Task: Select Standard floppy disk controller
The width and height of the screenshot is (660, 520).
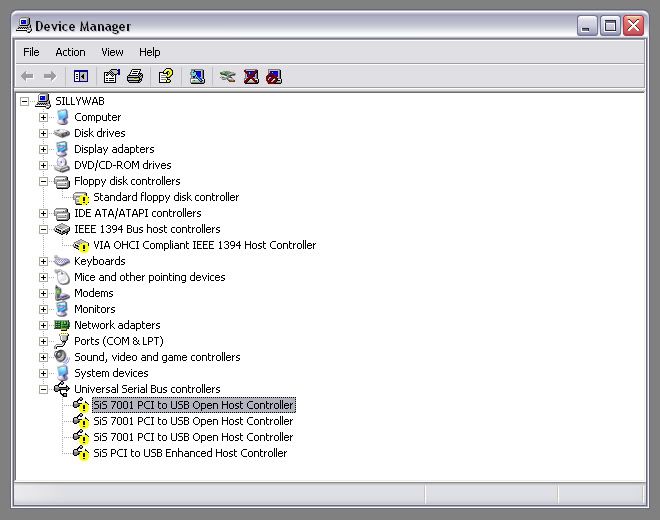Action: (x=166, y=197)
